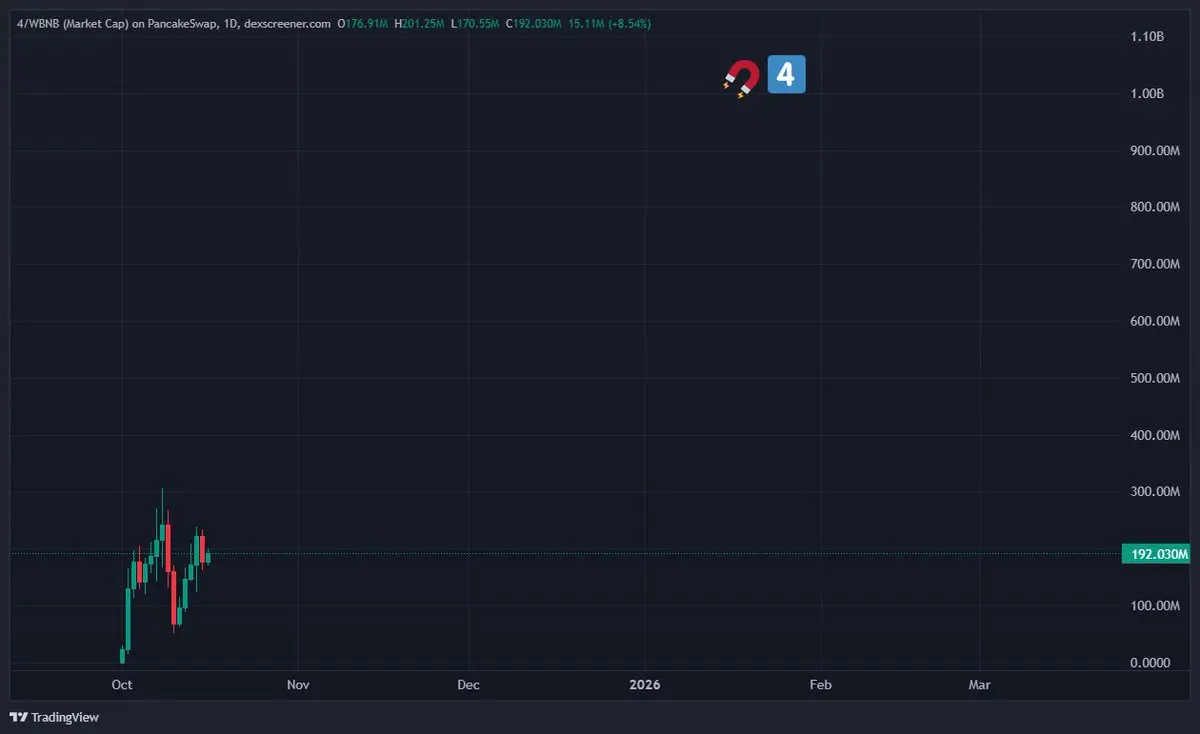Click the Feb label on time axis
This screenshot has height=734, width=1200.
coord(820,685)
